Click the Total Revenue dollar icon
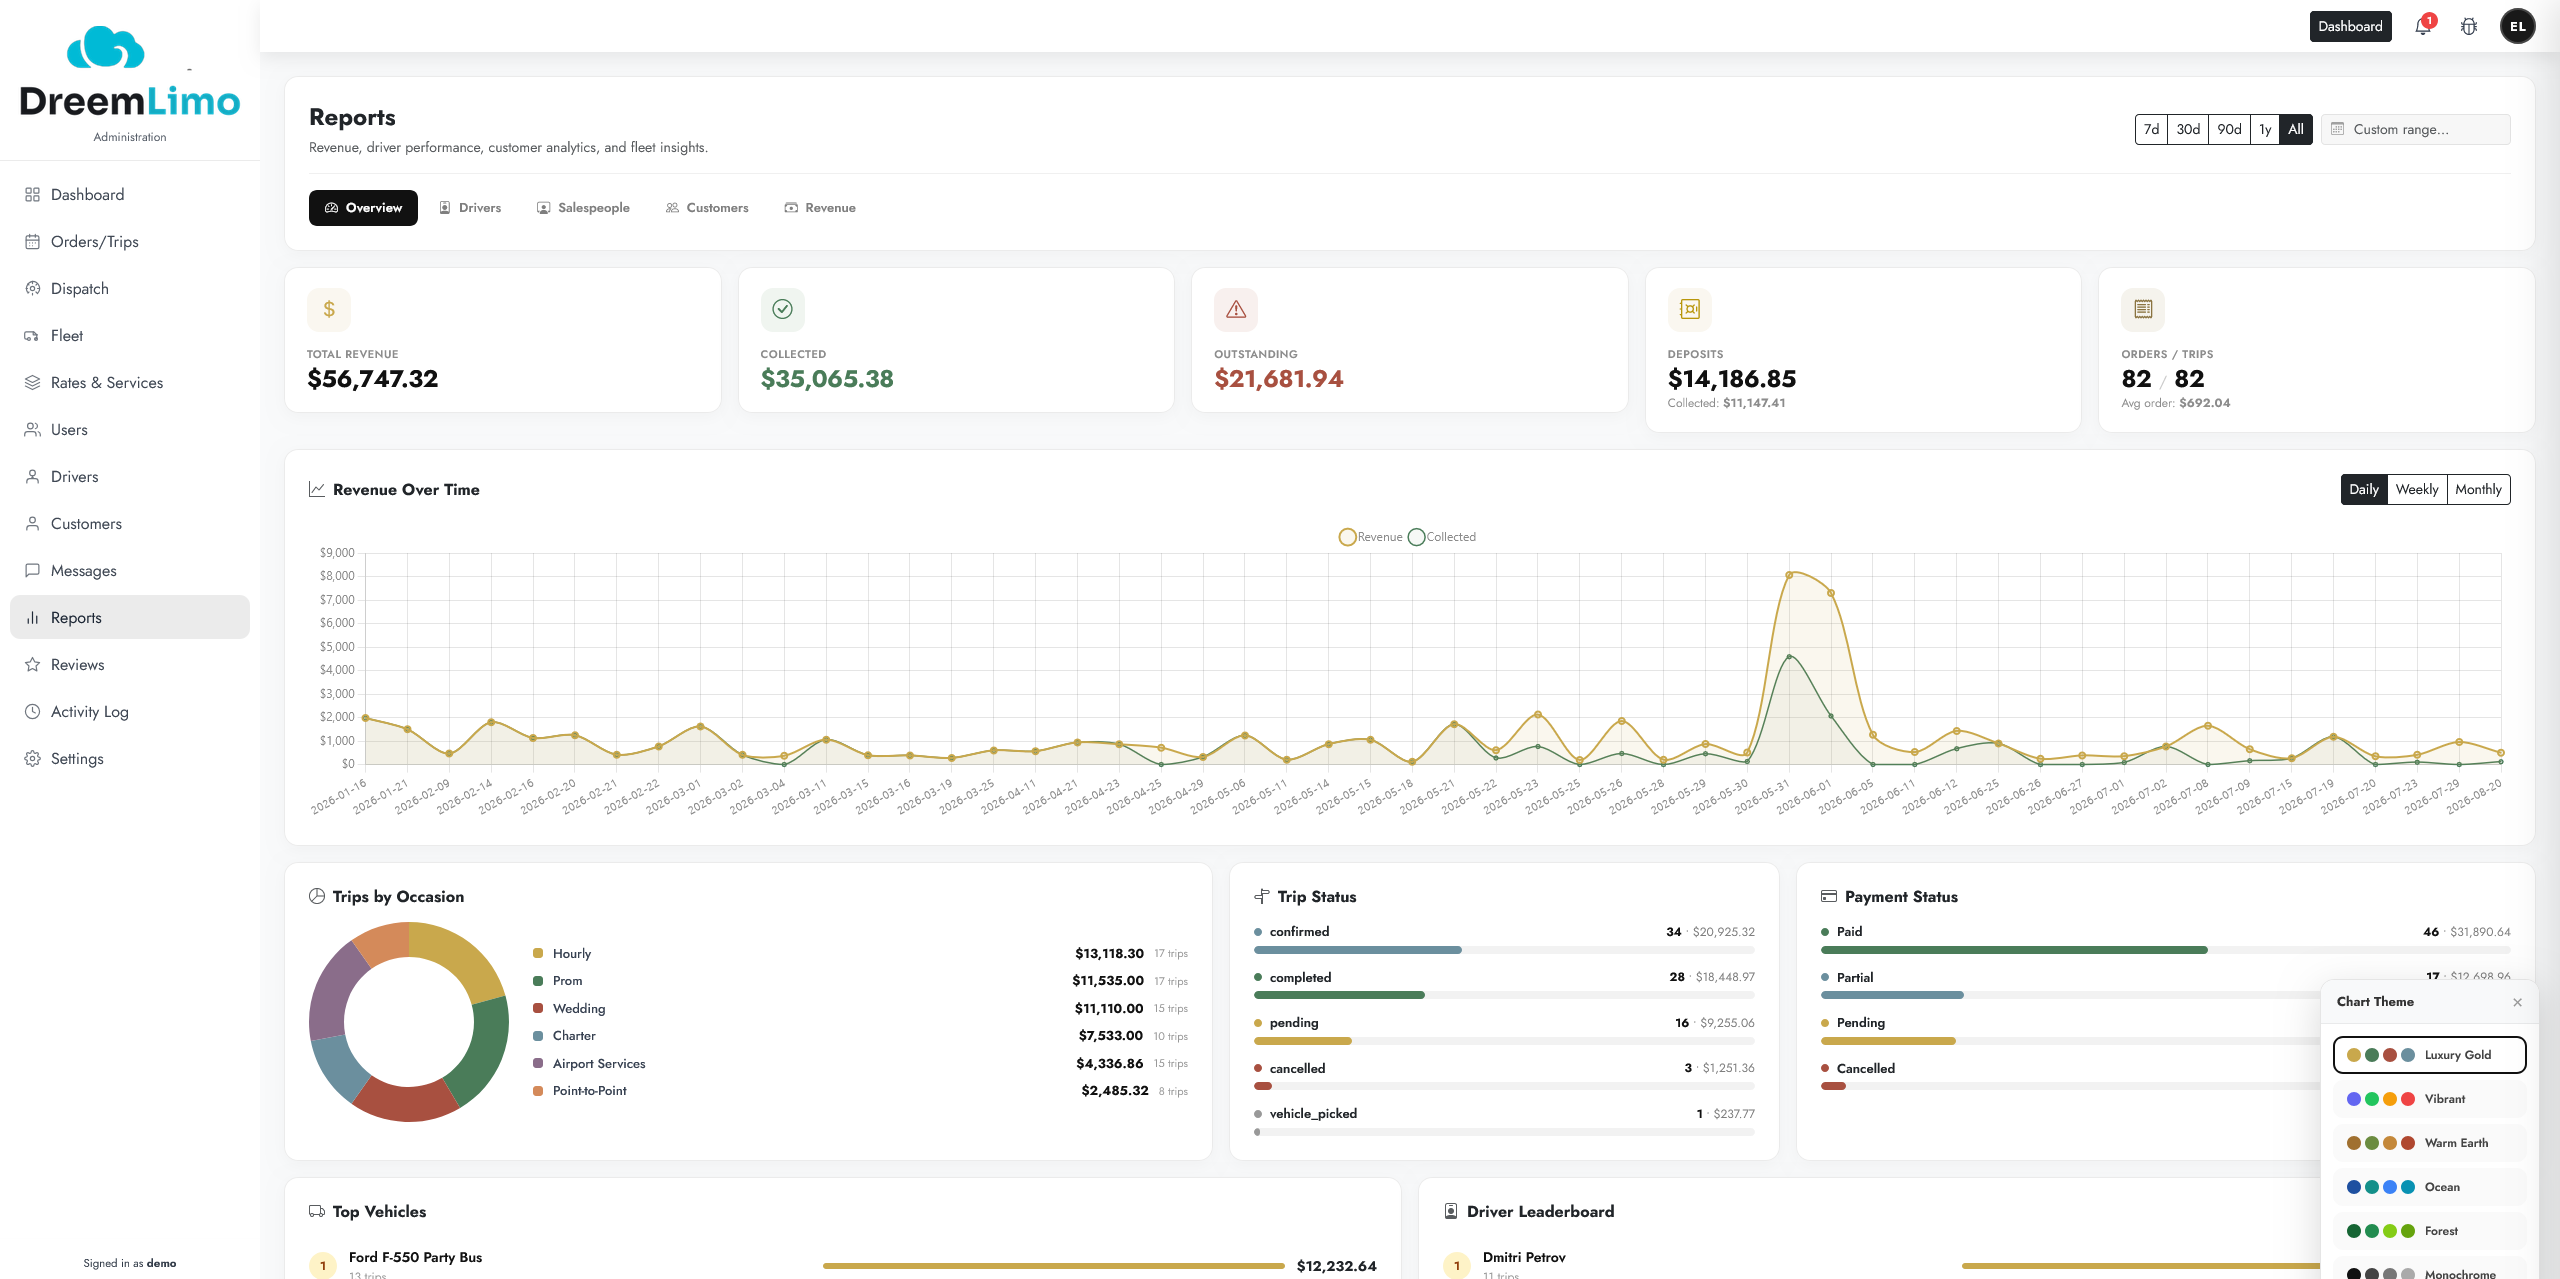Image resolution: width=2560 pixels, height=1279 pixels. pos(329,309)
